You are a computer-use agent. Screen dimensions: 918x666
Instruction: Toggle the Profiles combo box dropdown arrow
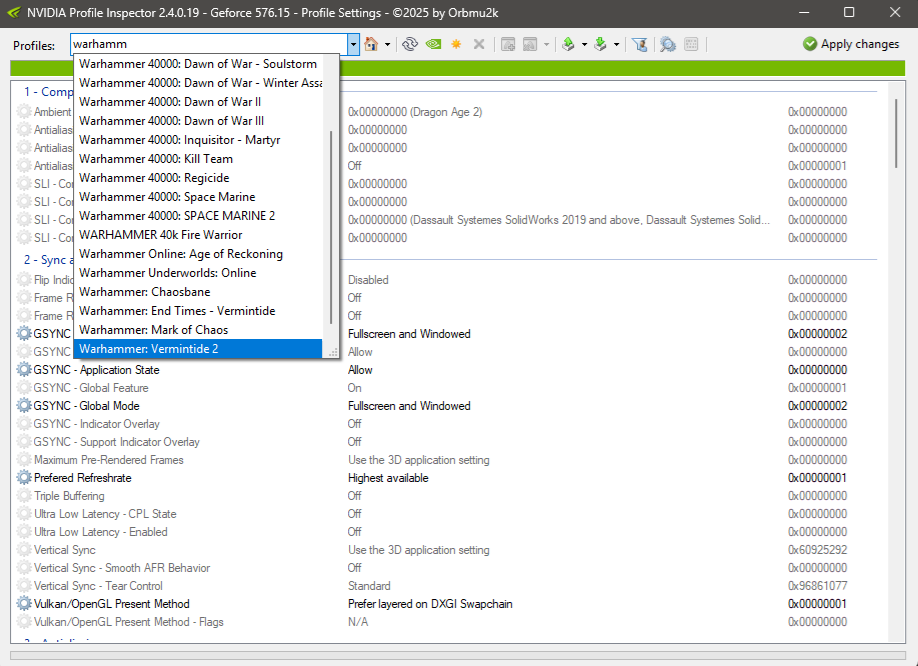353,44
